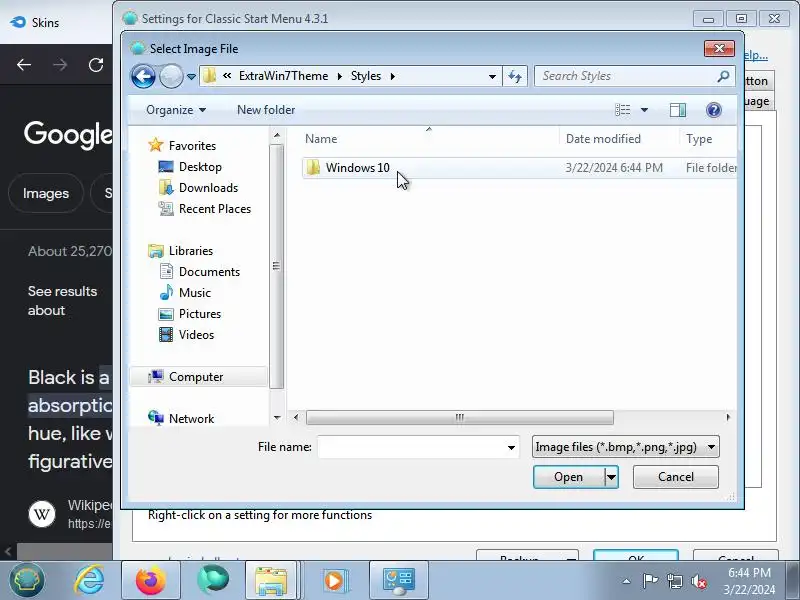Show the preview pane

(678, 110)
